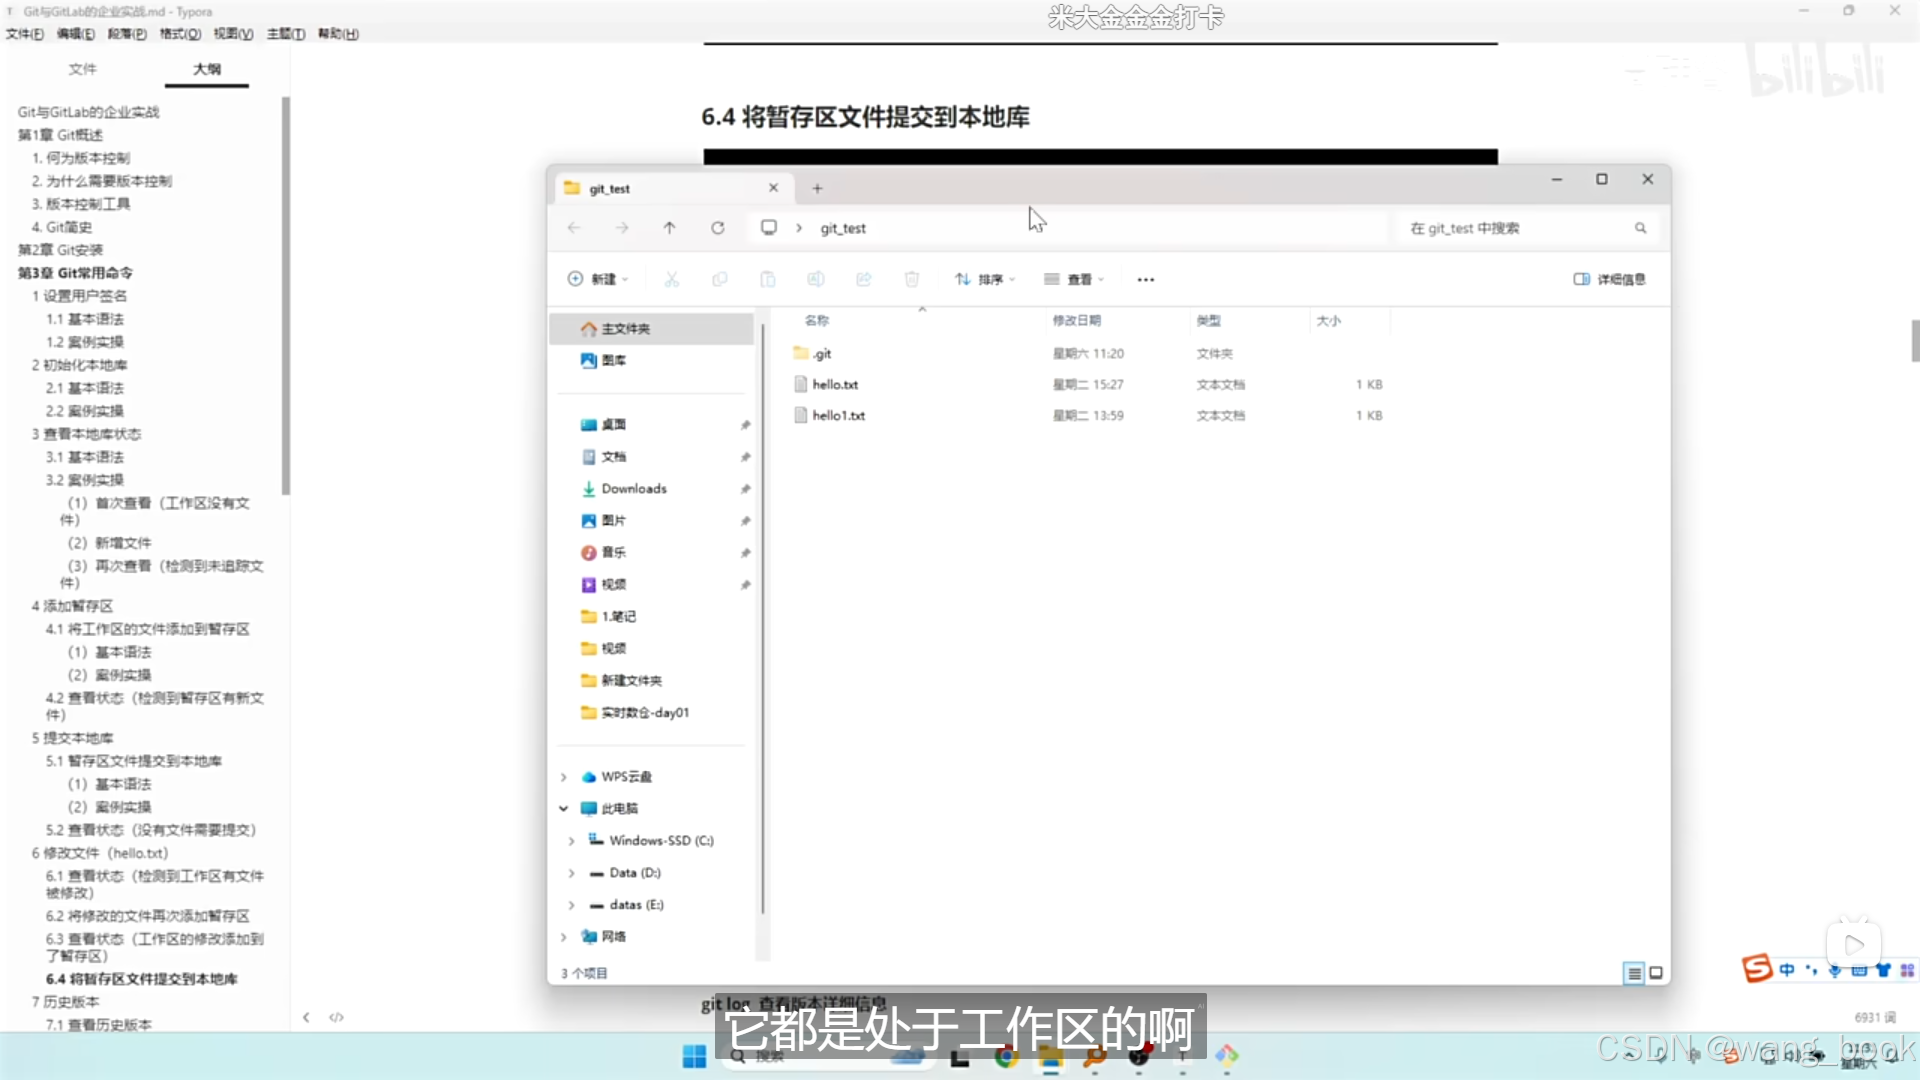Click the .git folder icon

(801, 353)
